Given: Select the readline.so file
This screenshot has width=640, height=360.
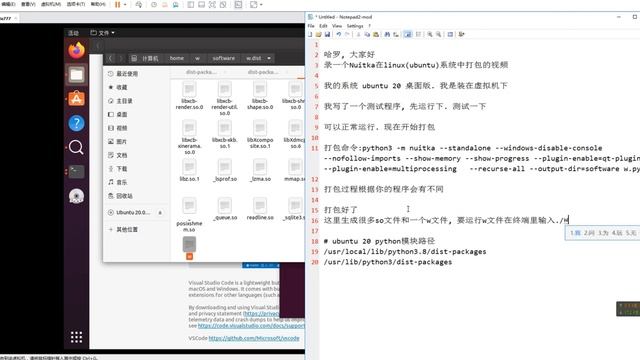Looking at the screenshot, I should coord(260,209).
